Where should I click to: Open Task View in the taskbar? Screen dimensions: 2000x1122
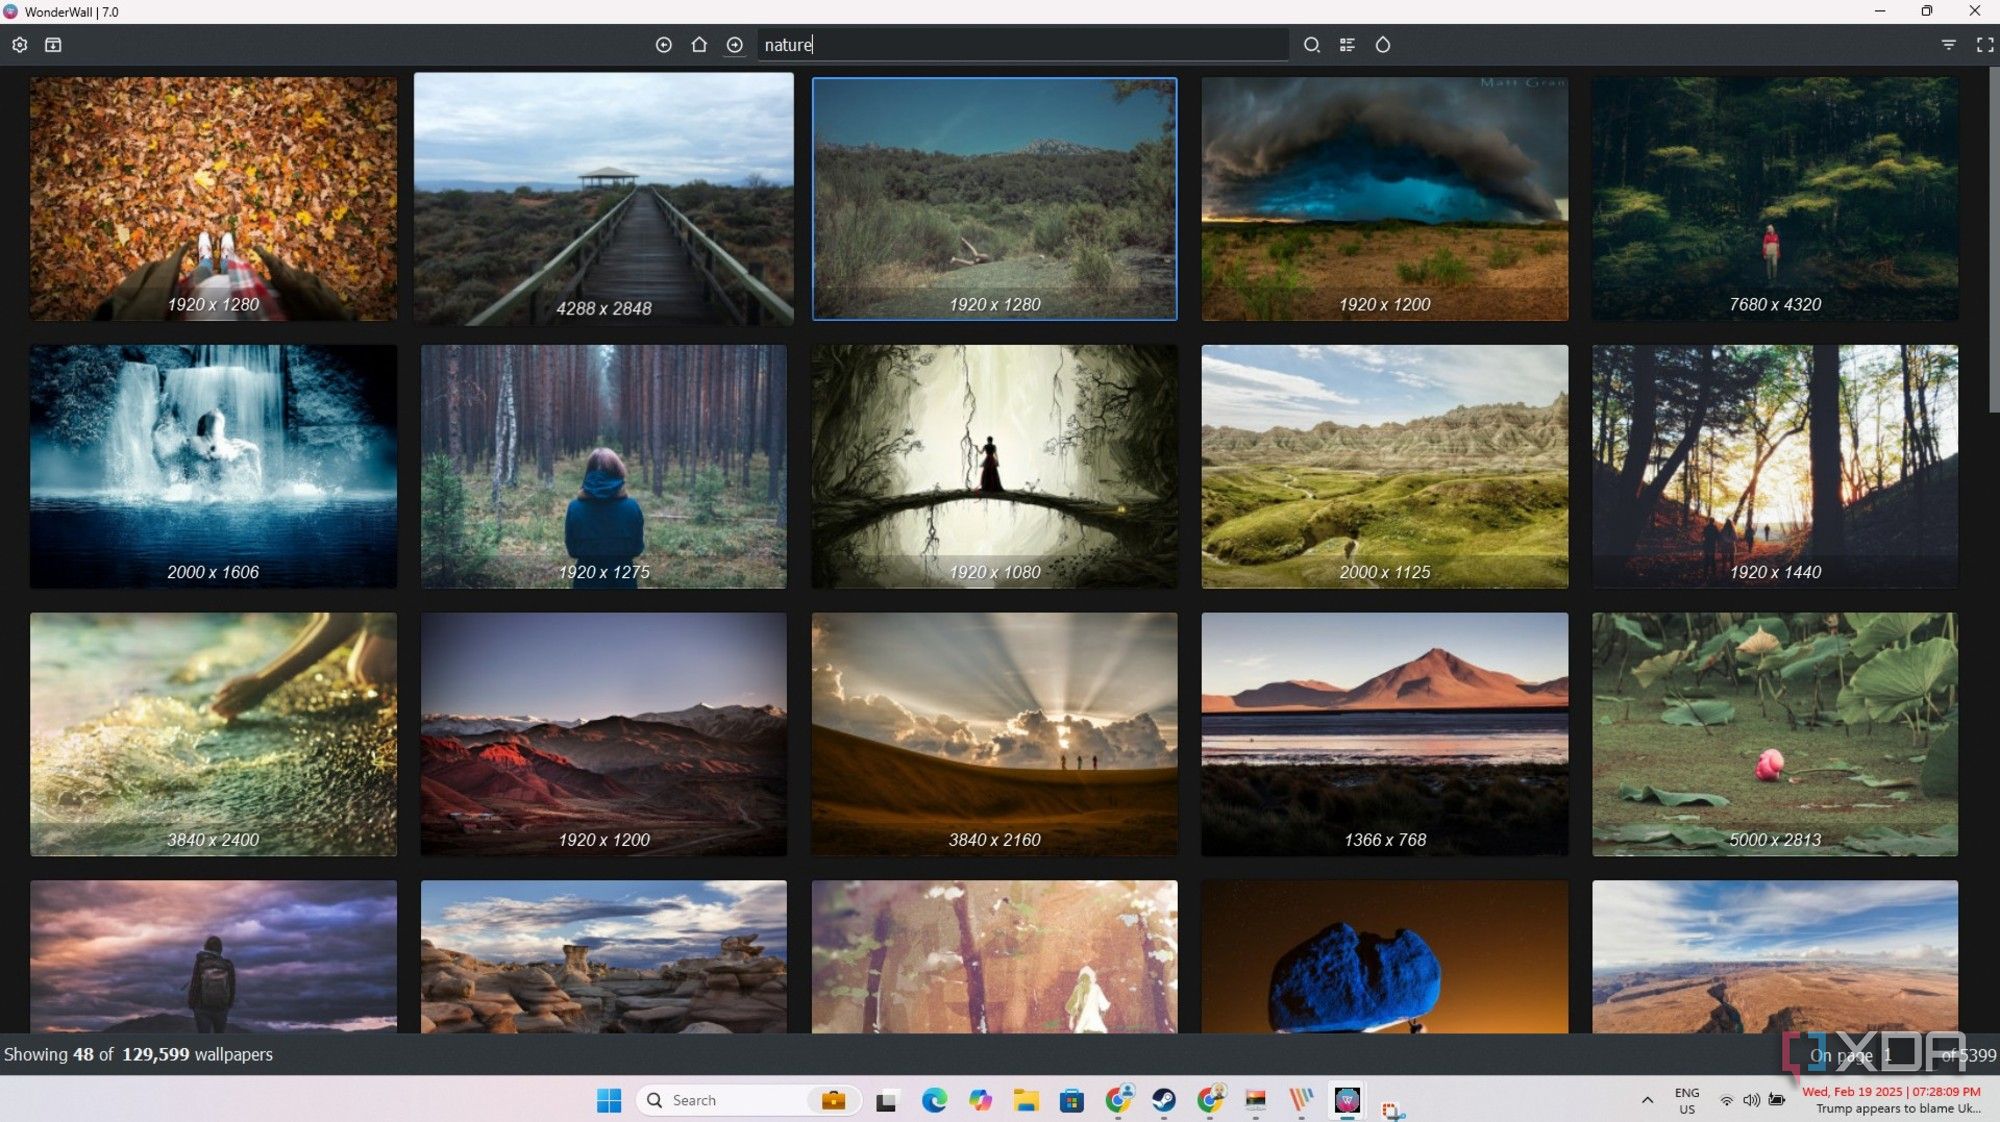[887, 1101]
